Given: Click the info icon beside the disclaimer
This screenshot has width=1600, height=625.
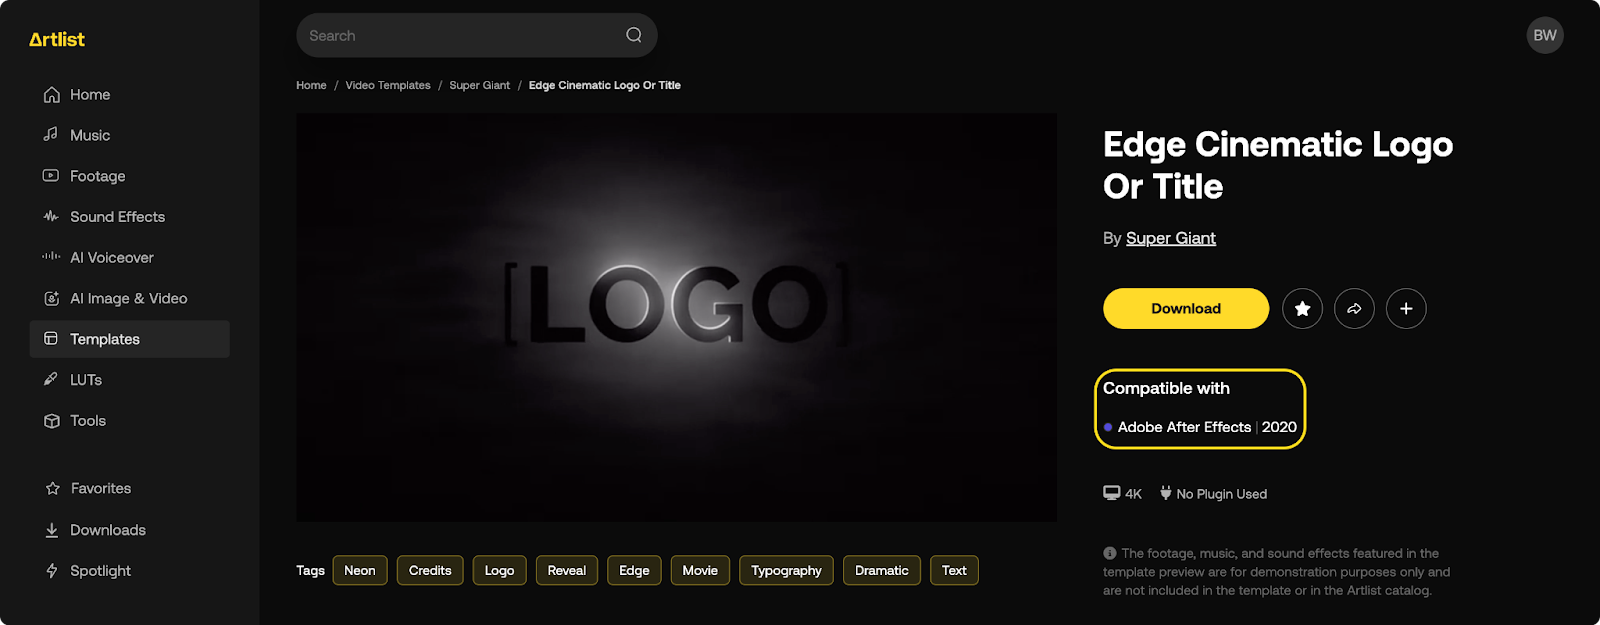Looking at the screenshot, I should (x=1109, y=553).
